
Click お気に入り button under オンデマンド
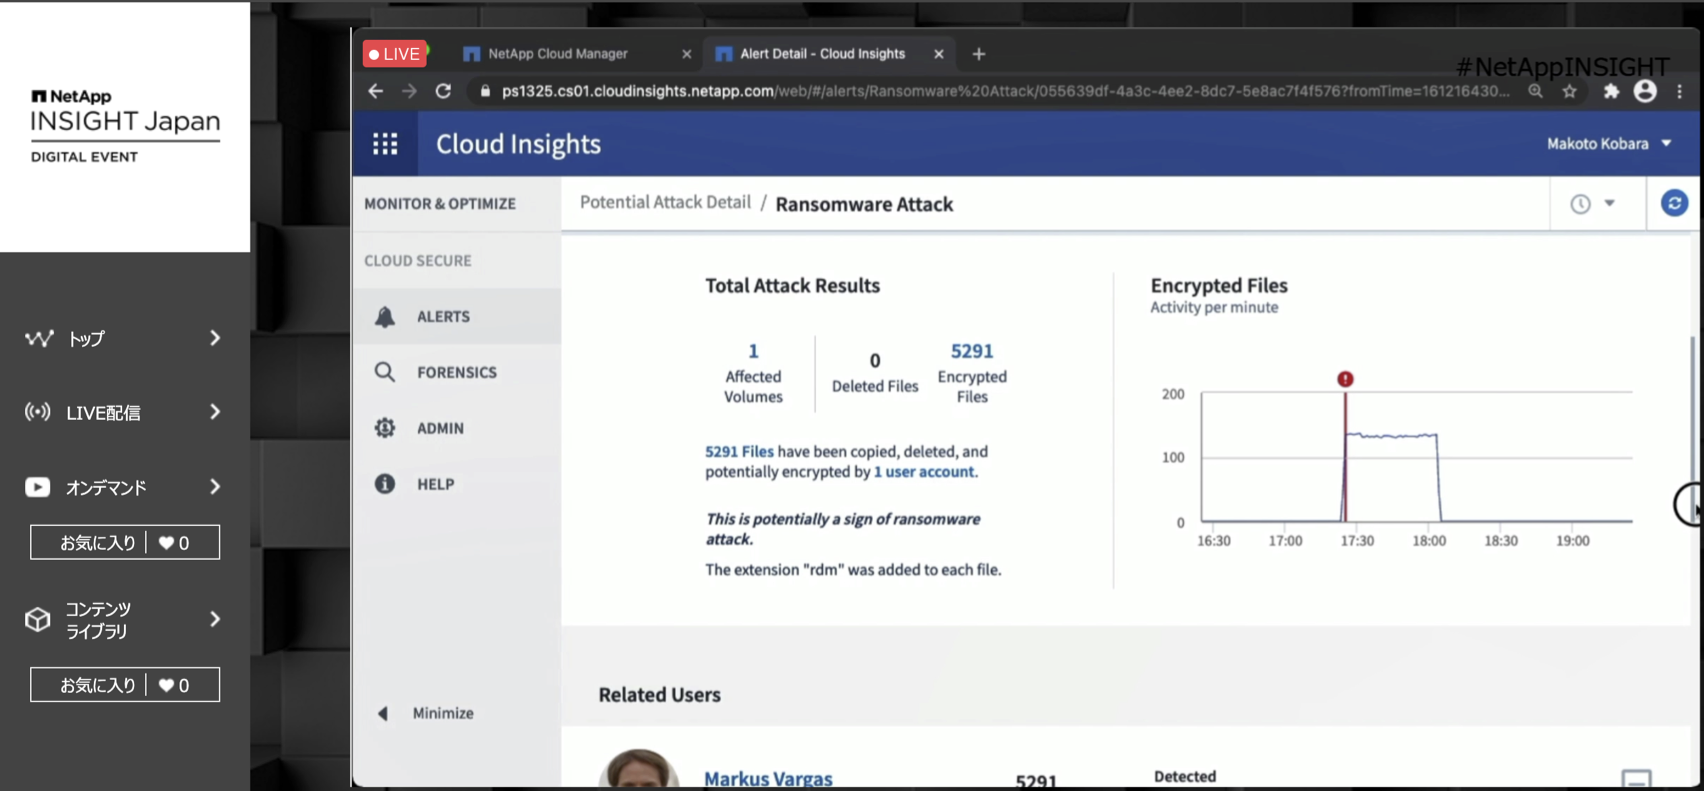pyautogui.click(x=125, y=542)
